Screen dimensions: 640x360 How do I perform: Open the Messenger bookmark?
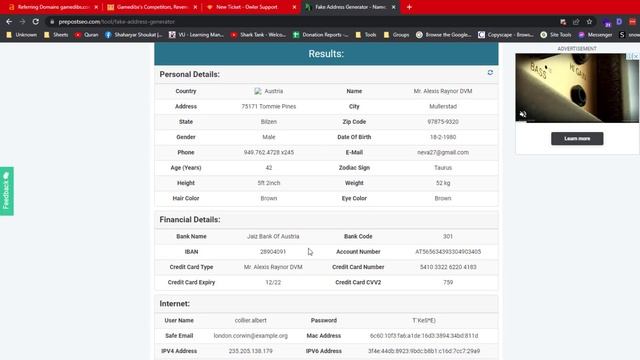click(x=595, y=35)
